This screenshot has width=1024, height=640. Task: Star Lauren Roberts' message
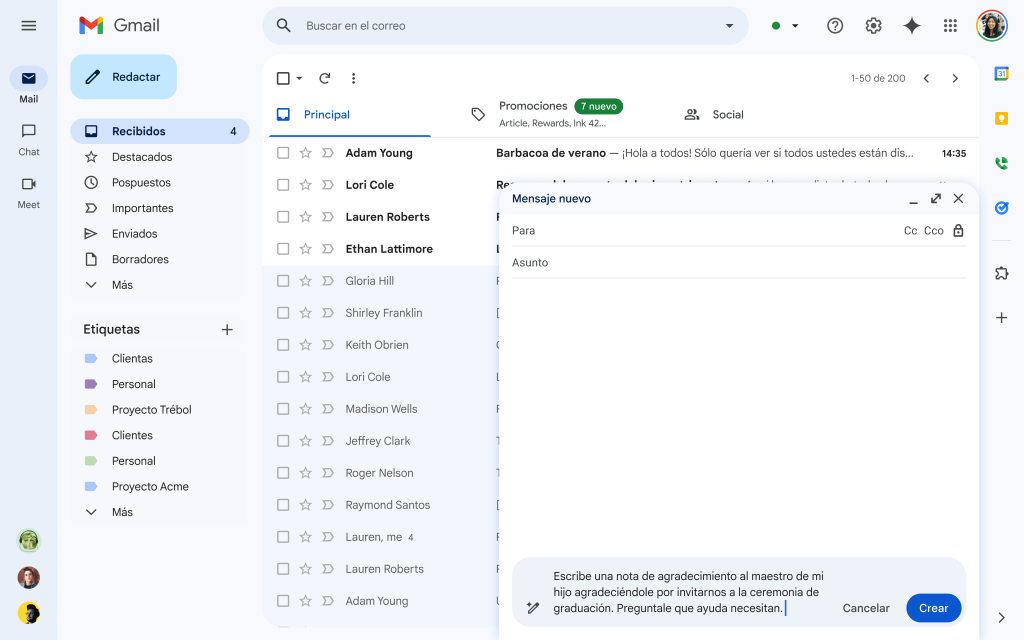306,216
